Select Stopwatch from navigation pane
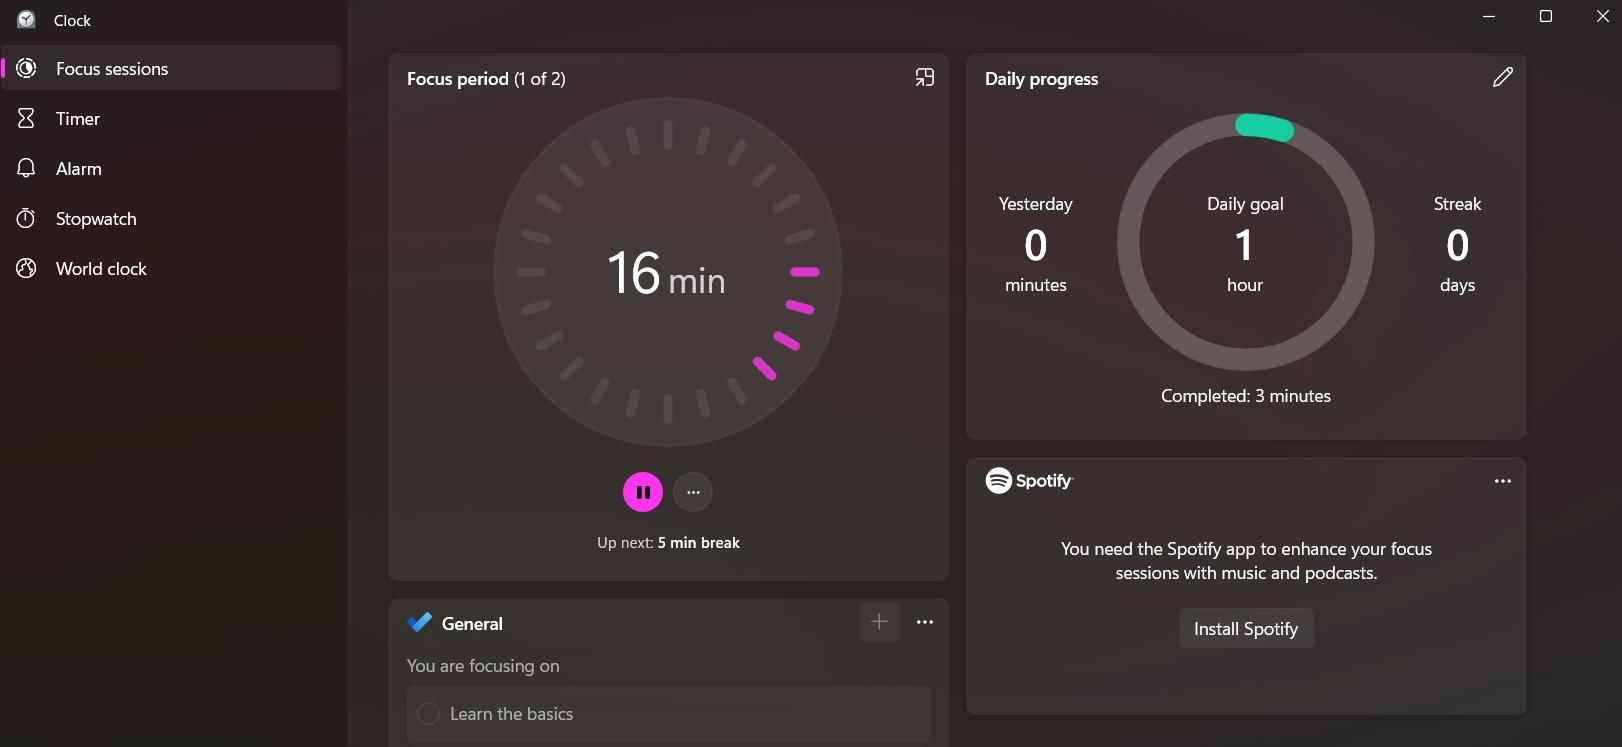The height and width of the screenshot is (747, 1622). coord(95,219)
